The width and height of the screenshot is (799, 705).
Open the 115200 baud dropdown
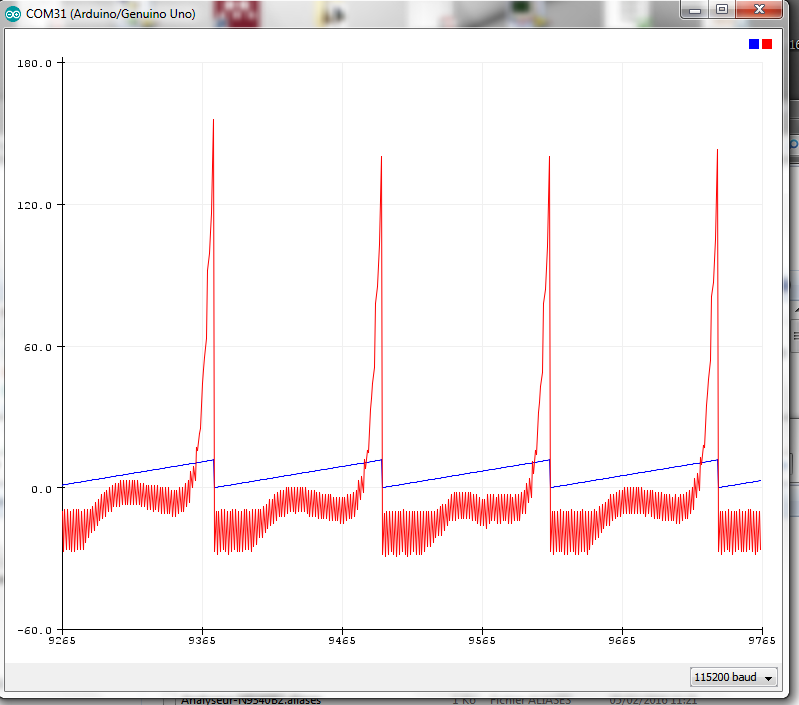tap(733, 677)
